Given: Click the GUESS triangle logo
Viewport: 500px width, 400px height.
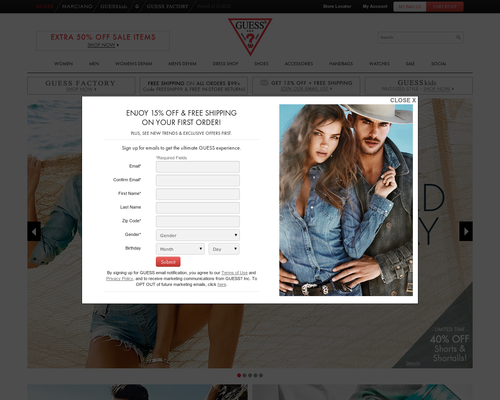Looking at the screenshot, I should (x=250, y=36).
